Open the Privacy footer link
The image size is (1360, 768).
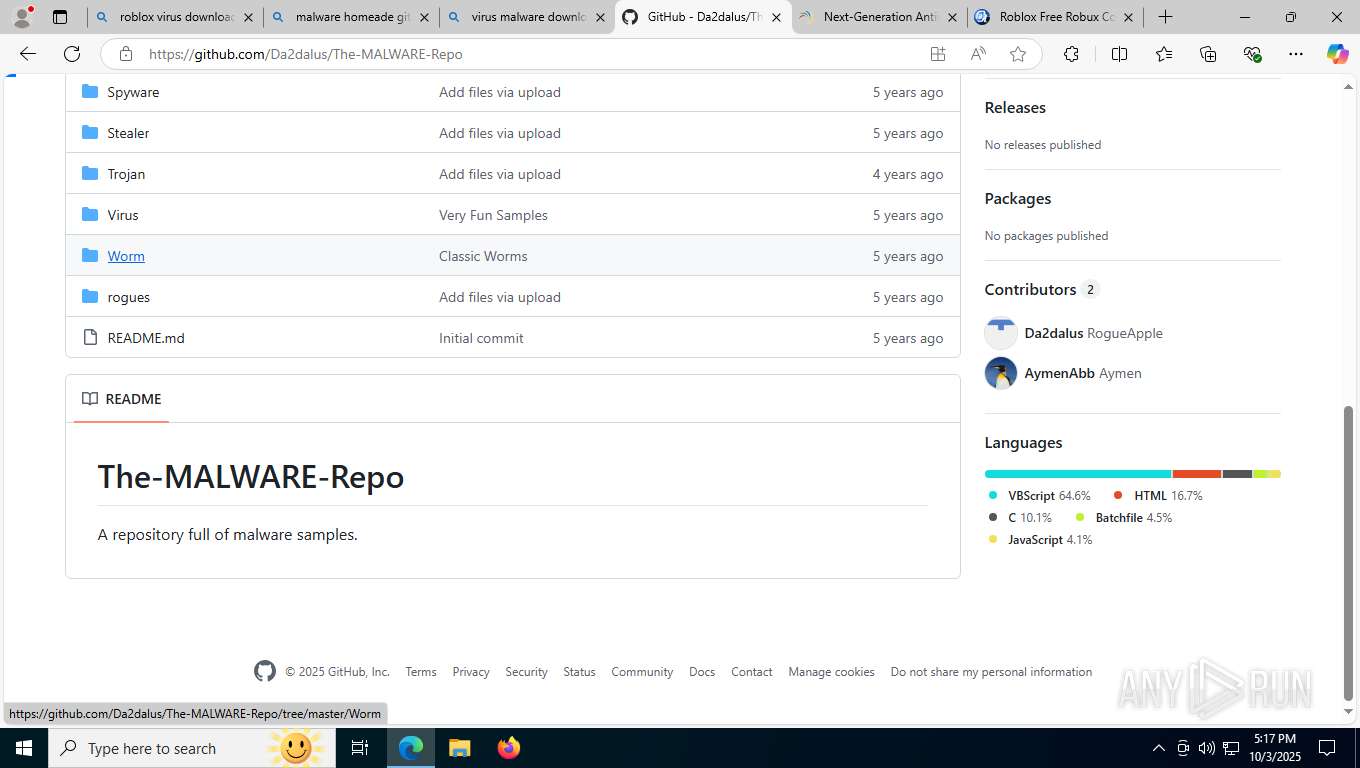coord(471,672)
